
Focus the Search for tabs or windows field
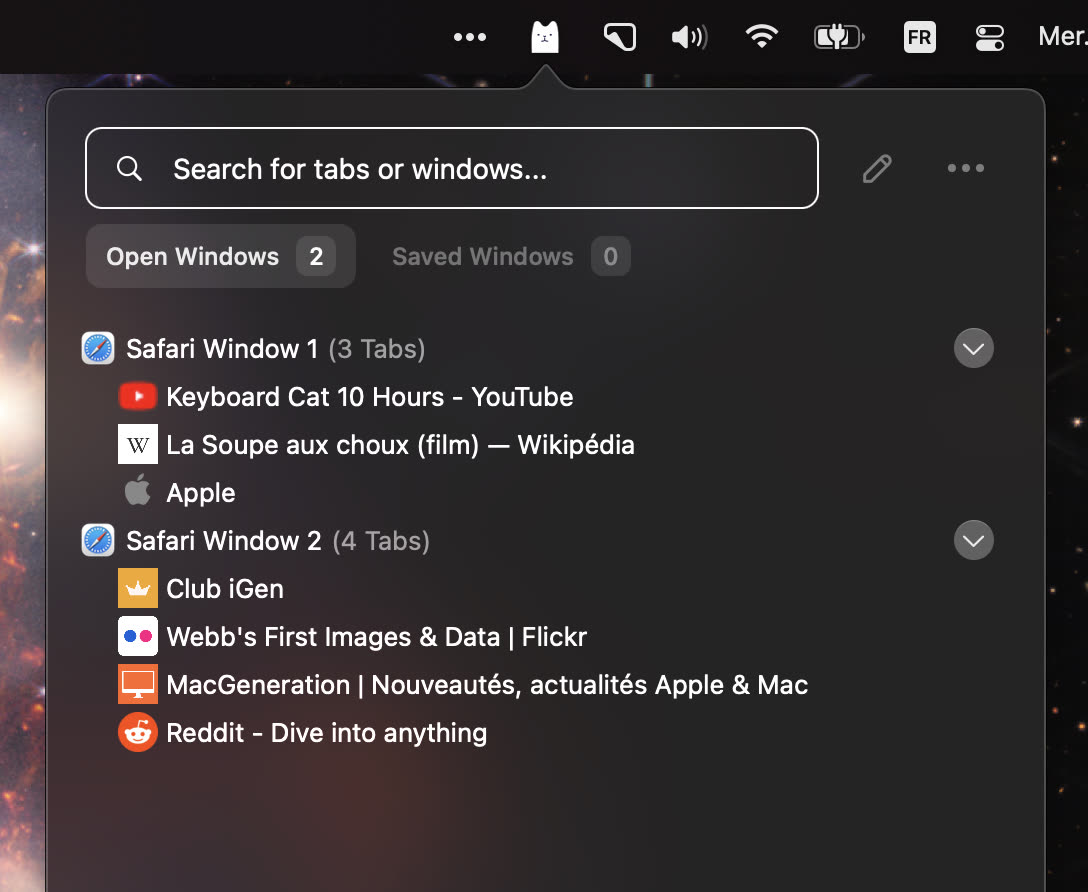[x=452, y=168]
